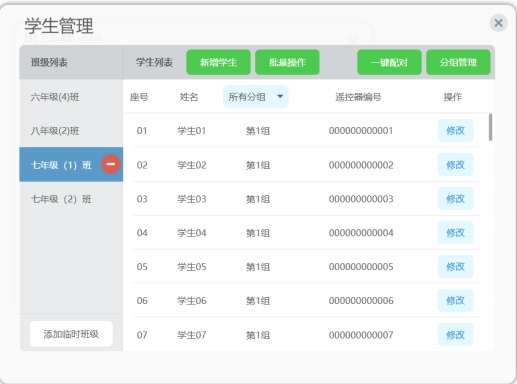Open 分组管理 group management

coord(458,62)
